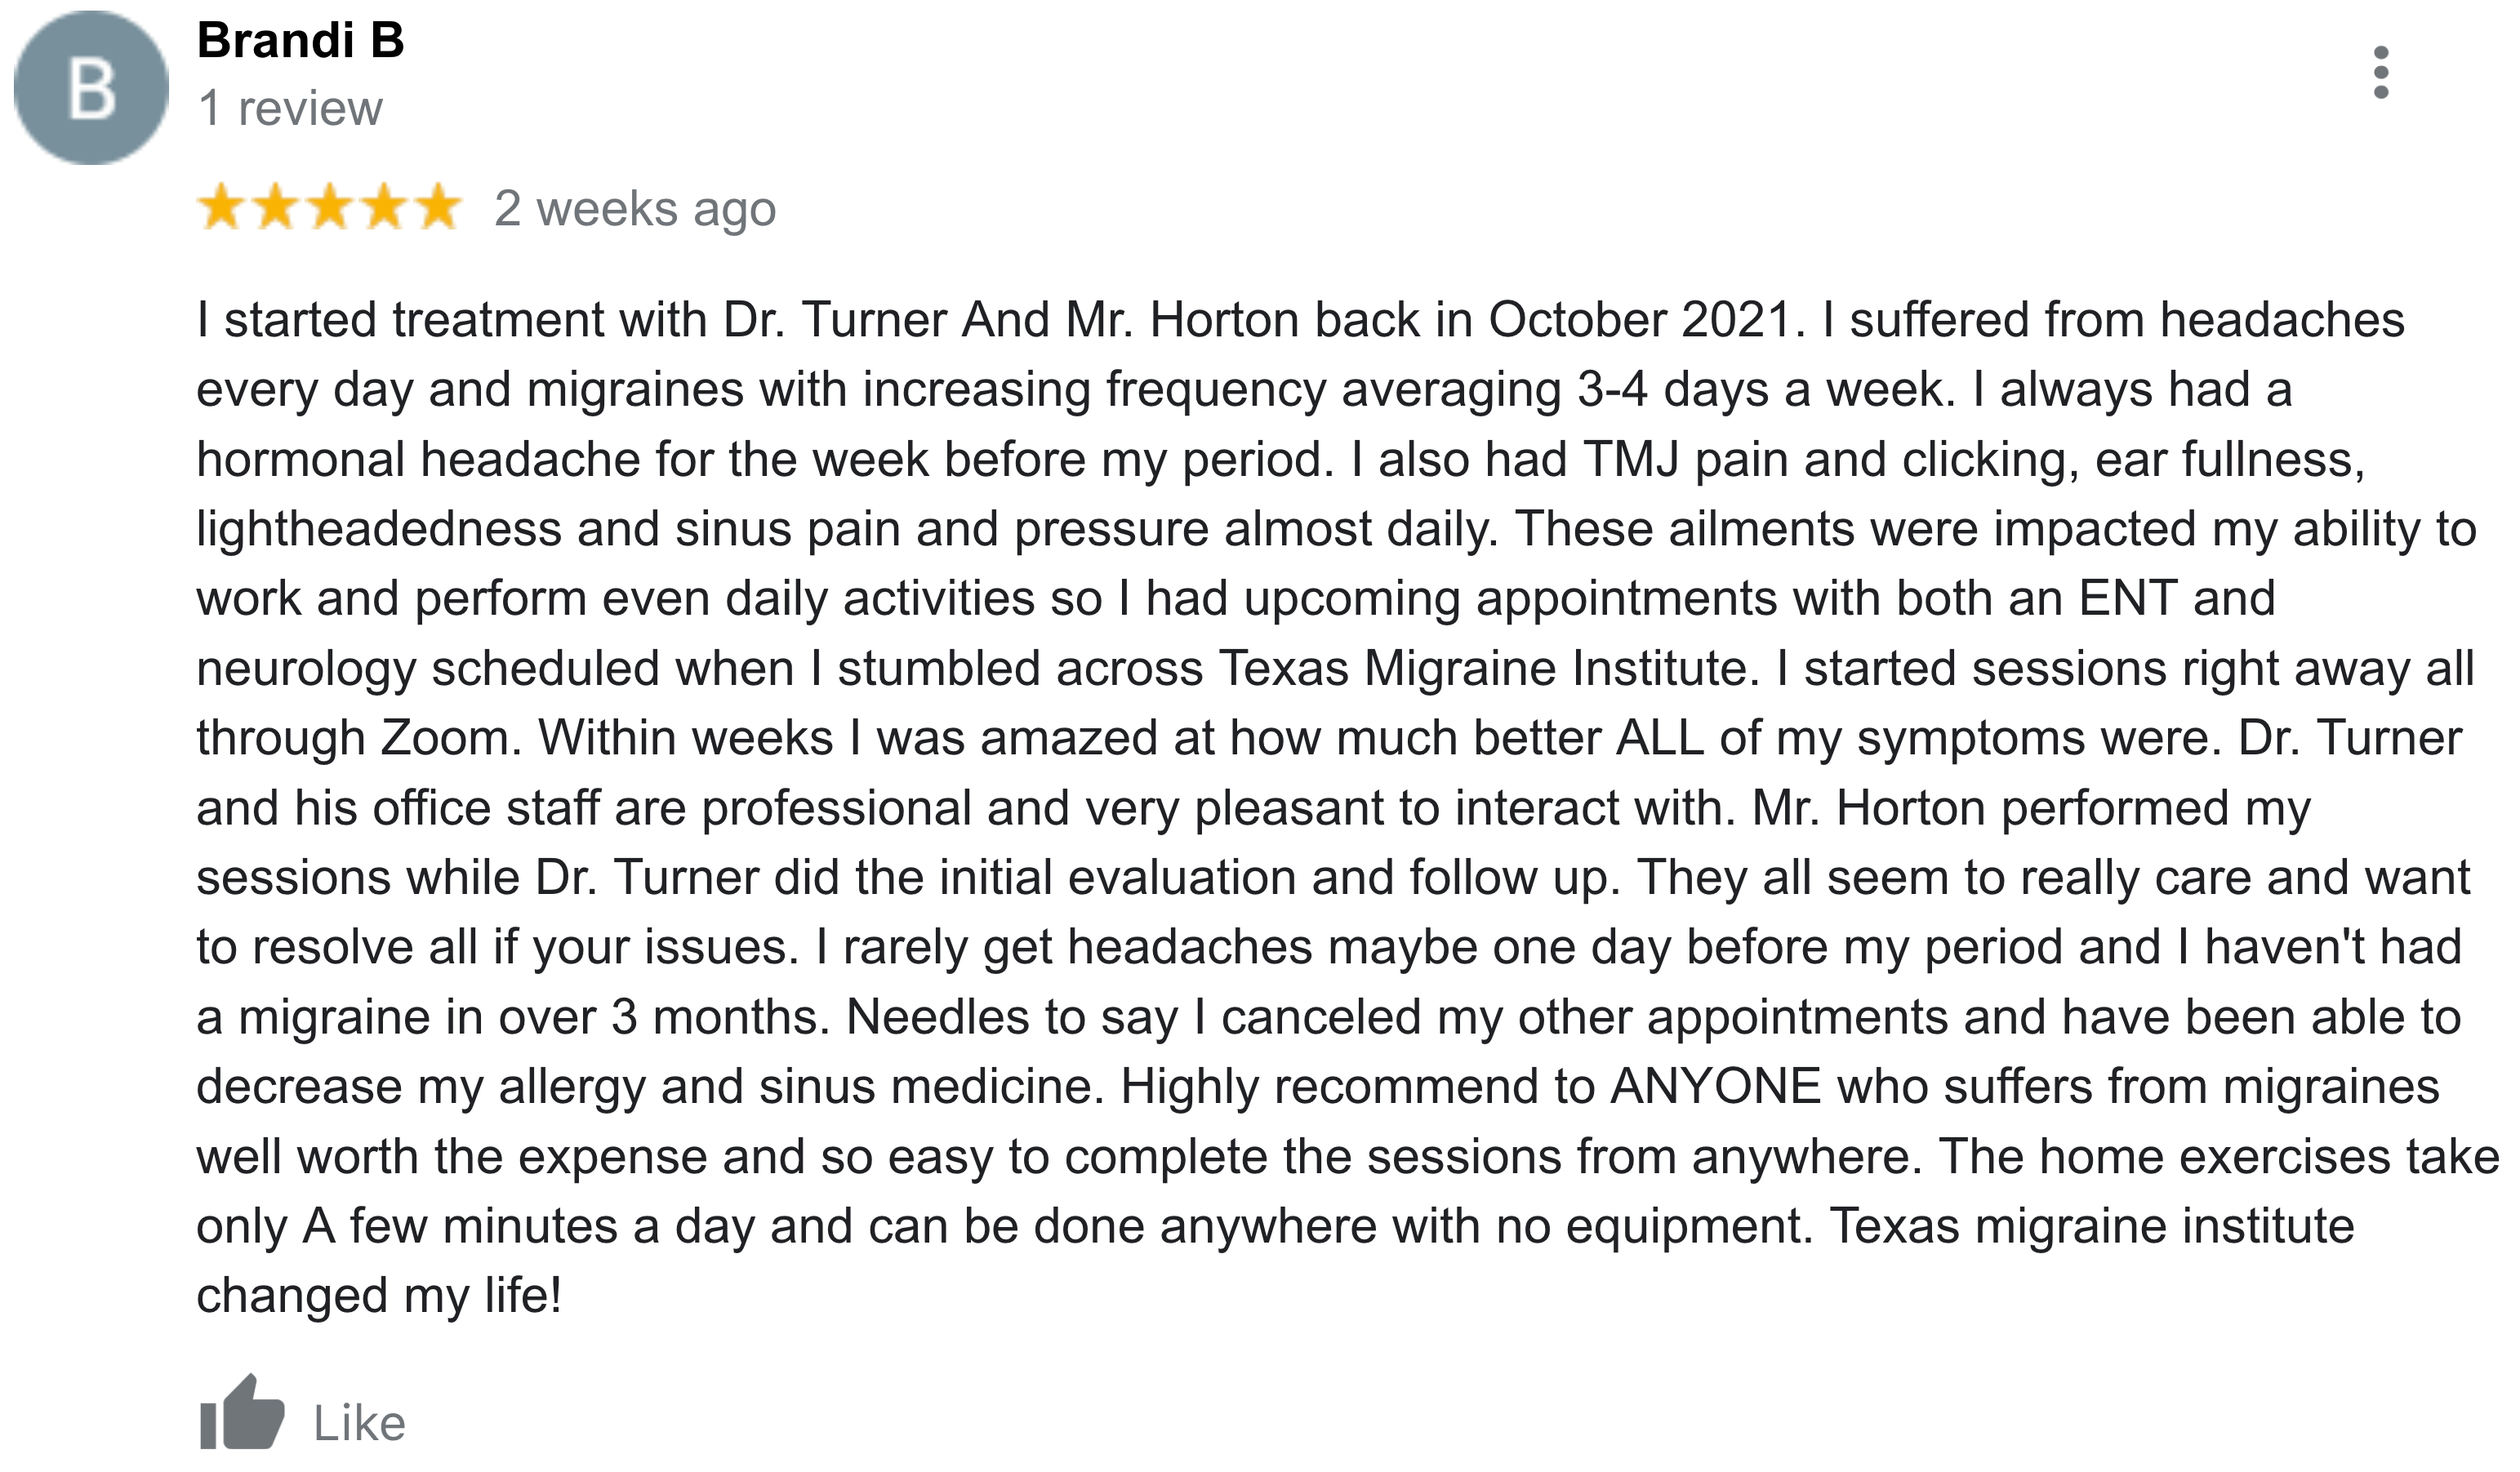Open Brandi B's circular avatar

[x=91, y=88]
